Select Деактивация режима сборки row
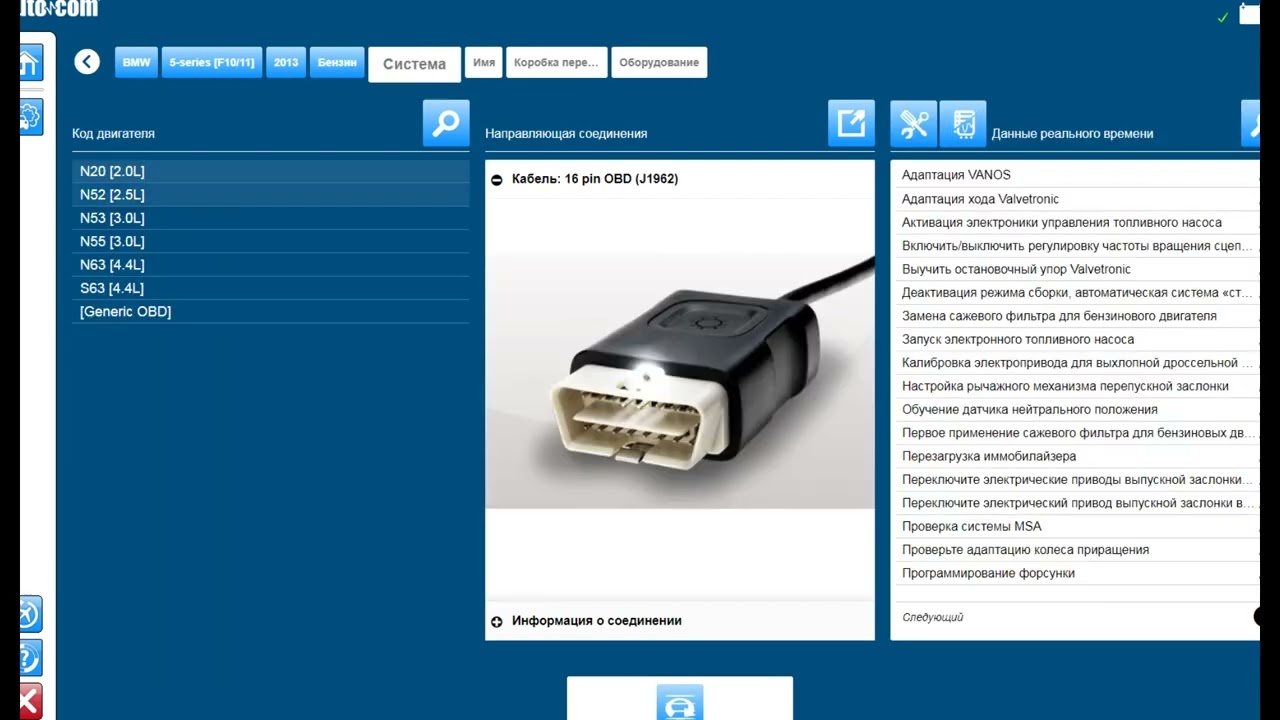Screen dimensions: 1280x720 coord(1075,292)
